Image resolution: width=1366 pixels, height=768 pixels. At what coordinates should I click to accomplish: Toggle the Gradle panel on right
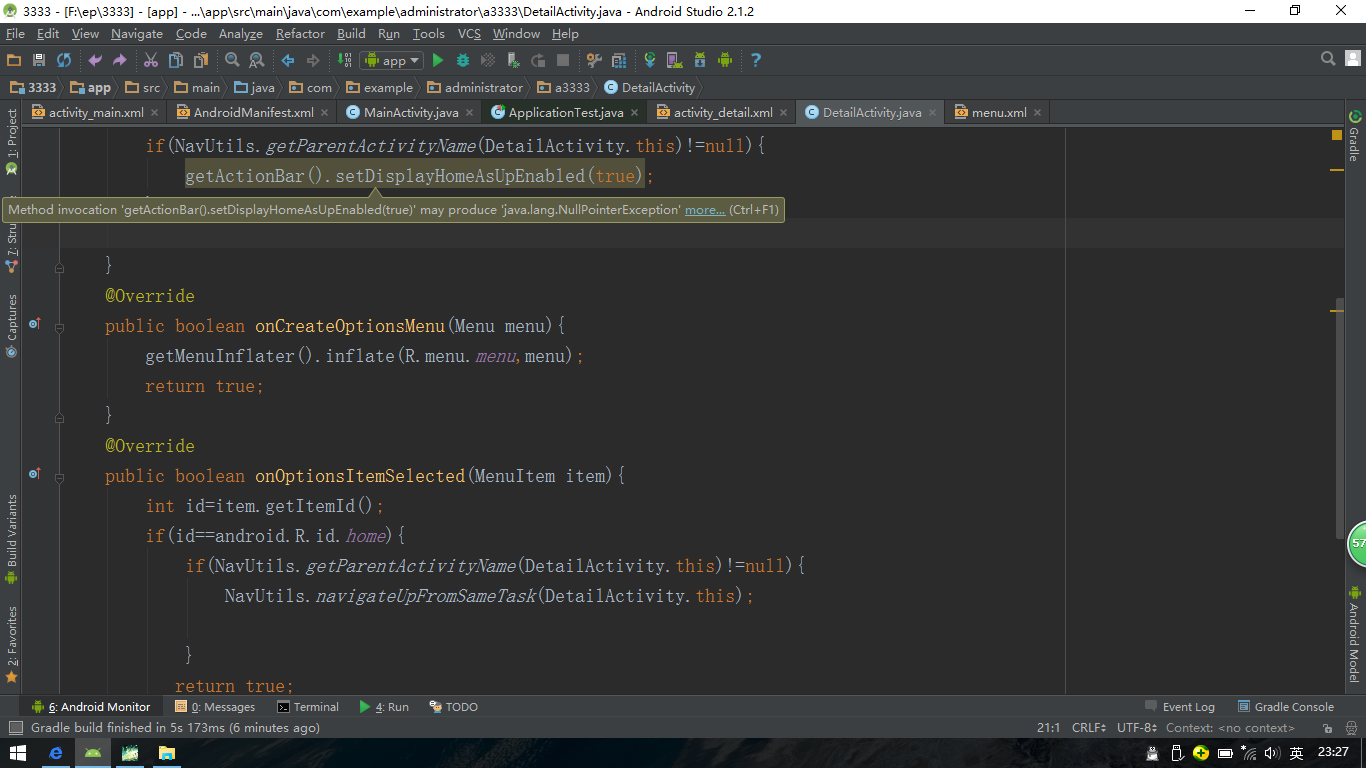tap(1354, 137)
